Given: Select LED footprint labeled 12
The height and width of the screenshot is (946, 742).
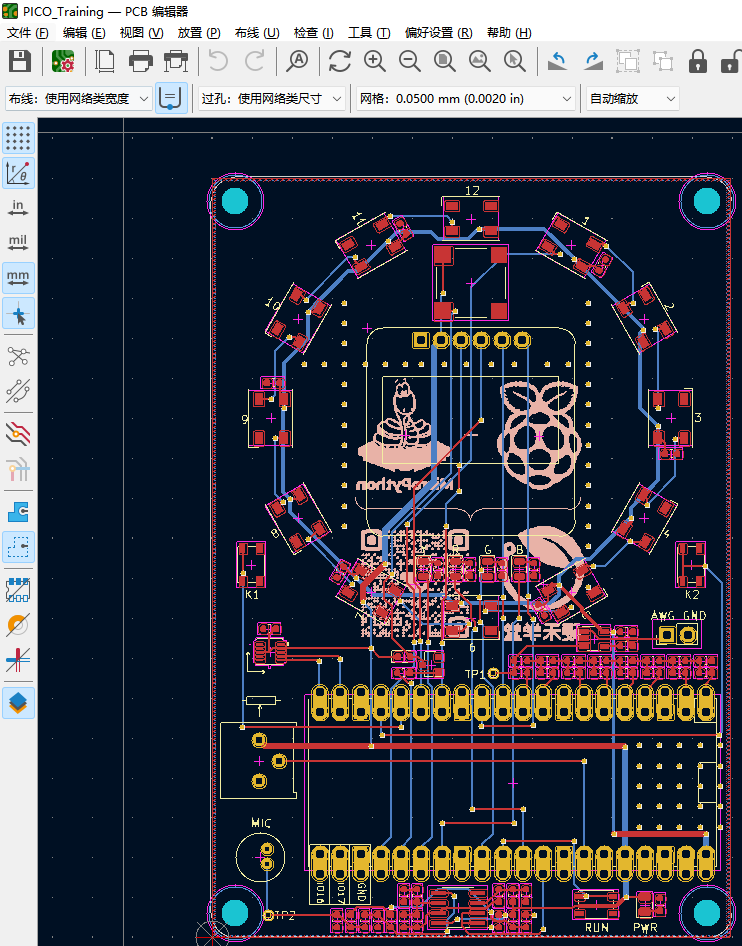Looking at the screenshot, I should tap(471, 218).
